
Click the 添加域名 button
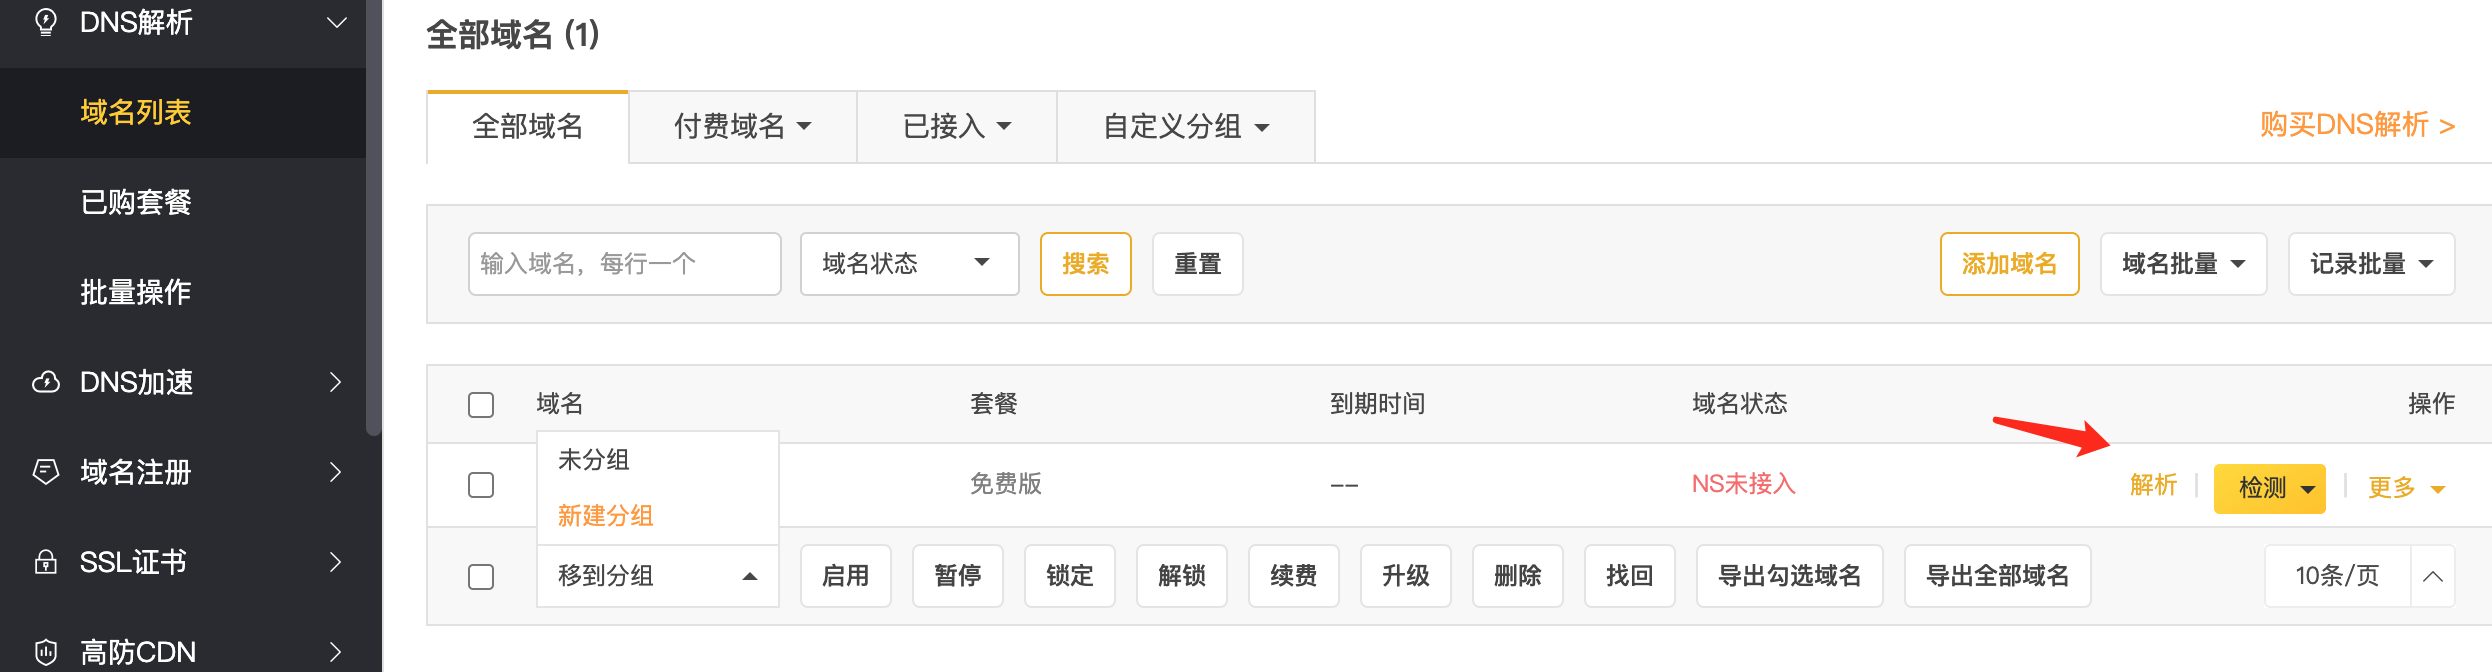(2009, 264)
